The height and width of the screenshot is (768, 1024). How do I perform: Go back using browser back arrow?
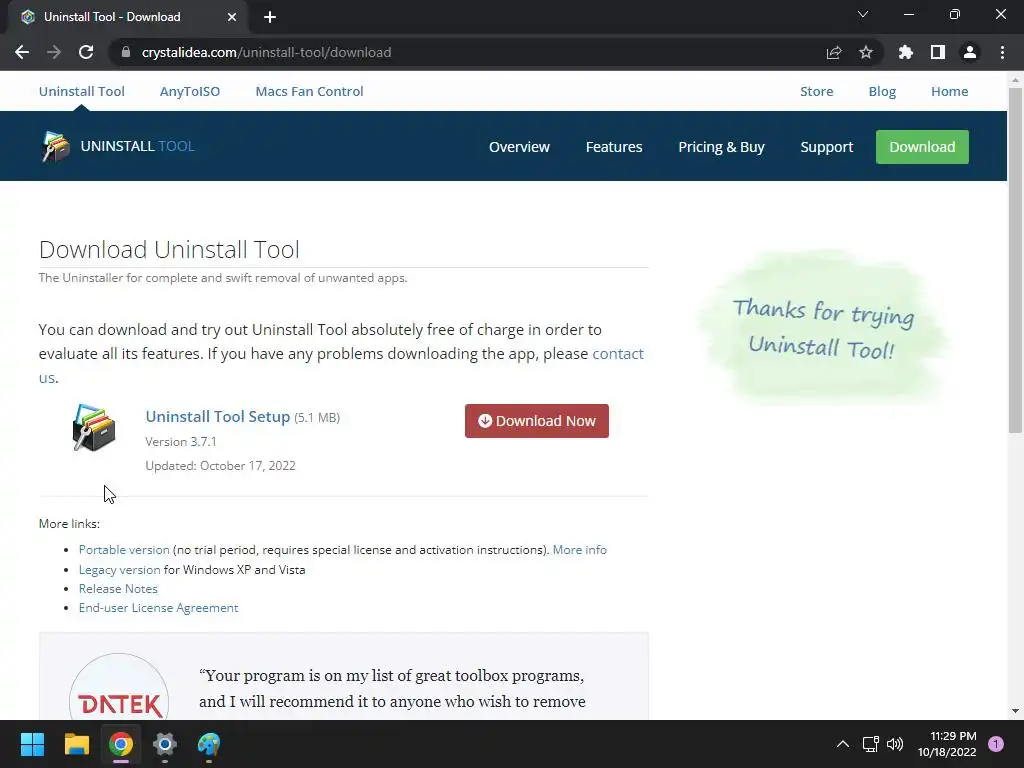tap(22, 52)
